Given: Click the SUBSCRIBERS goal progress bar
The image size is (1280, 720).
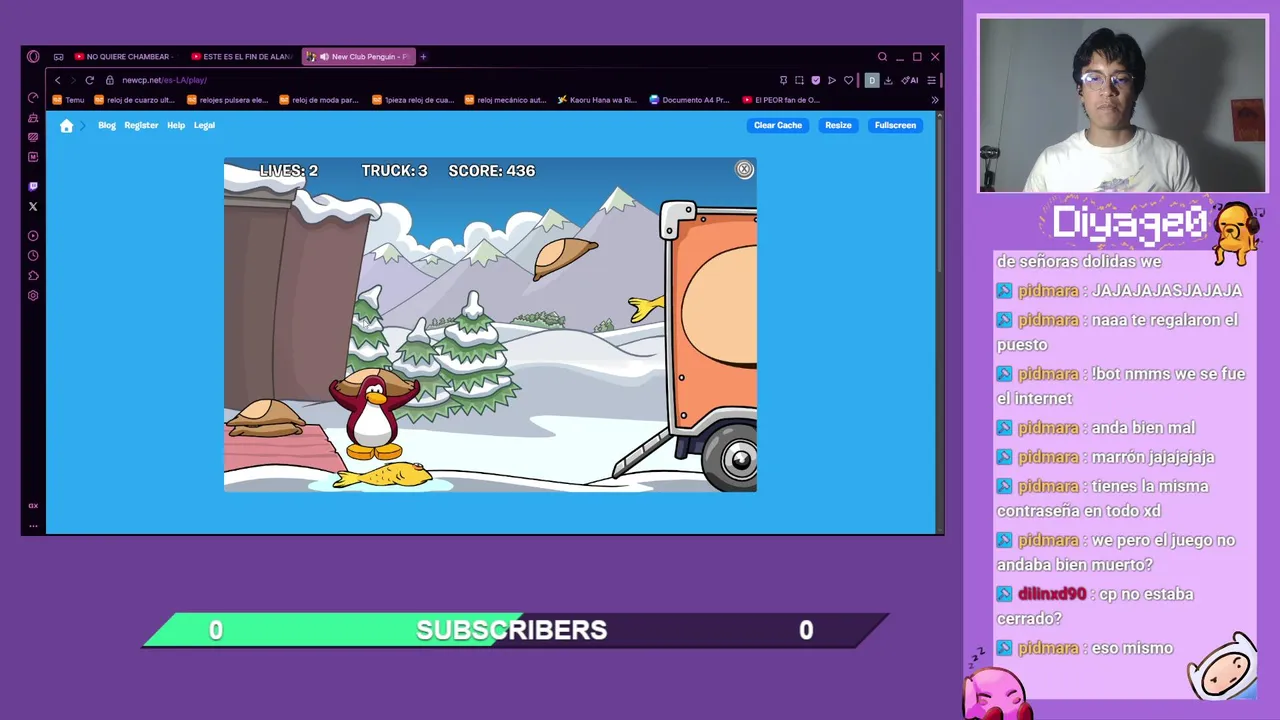Looking at the screenshot, I should click(514, 630).
